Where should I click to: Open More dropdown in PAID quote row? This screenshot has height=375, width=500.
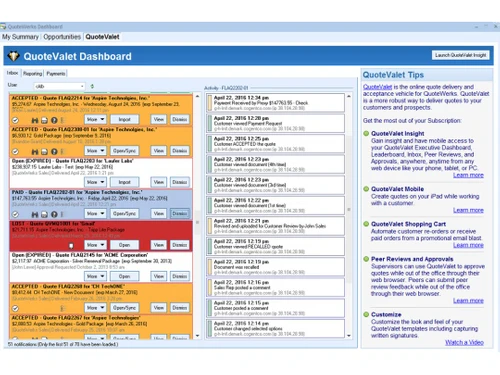coord(95,213)
